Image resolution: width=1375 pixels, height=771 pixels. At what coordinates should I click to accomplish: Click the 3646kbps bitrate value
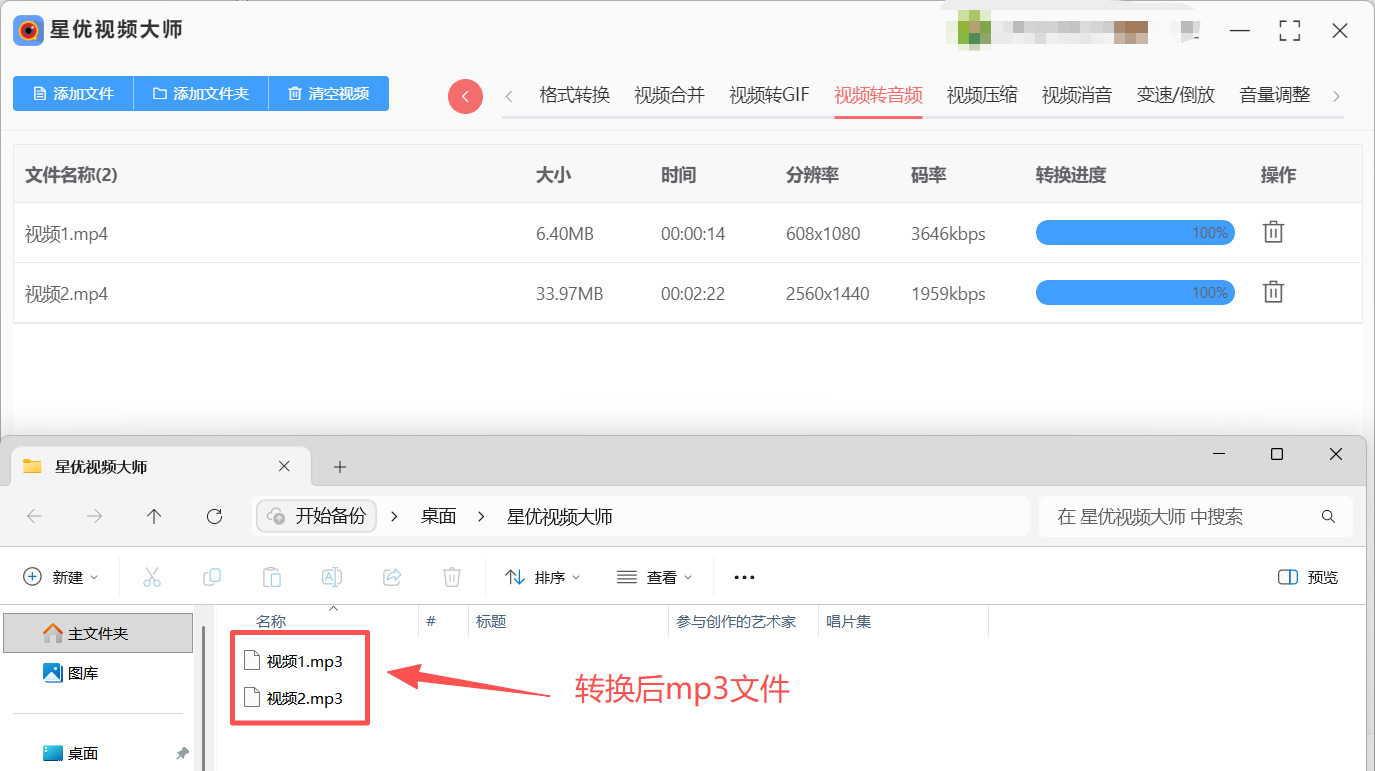(x=948, y=234)
